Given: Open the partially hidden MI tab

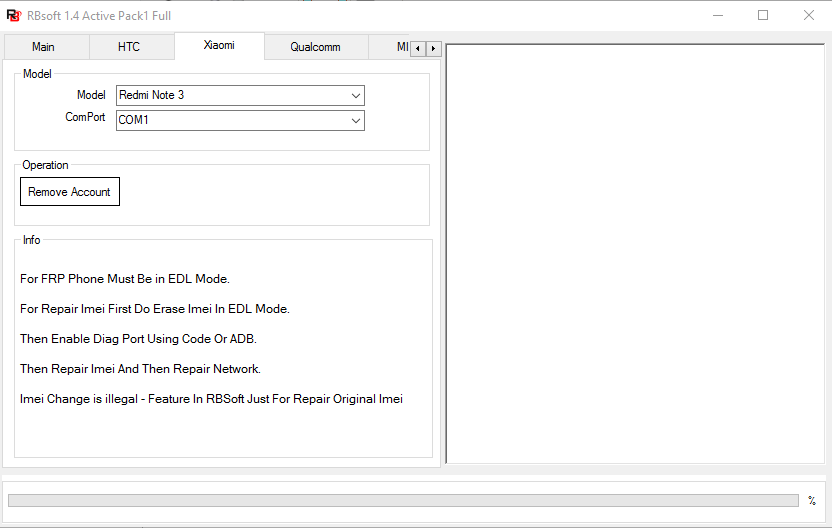Looking at the screenshot, I should click(x=400, y=47).
